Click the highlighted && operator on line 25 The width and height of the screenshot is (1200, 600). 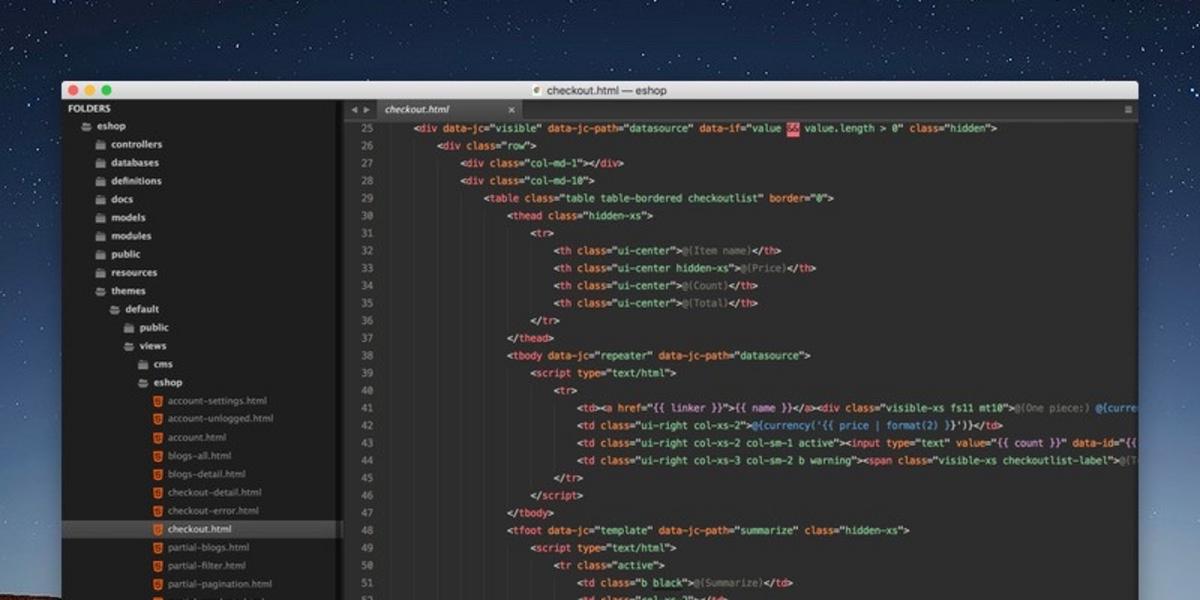point(793,128)
